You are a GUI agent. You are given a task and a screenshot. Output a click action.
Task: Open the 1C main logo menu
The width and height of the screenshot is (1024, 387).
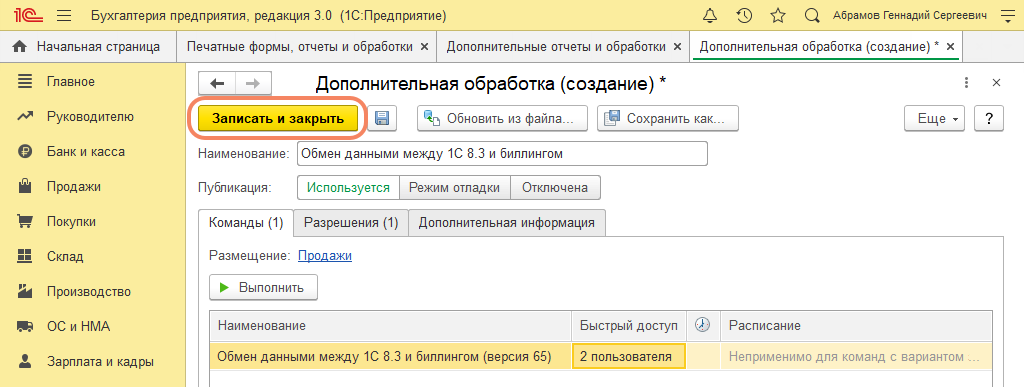[x=29, y=15]
